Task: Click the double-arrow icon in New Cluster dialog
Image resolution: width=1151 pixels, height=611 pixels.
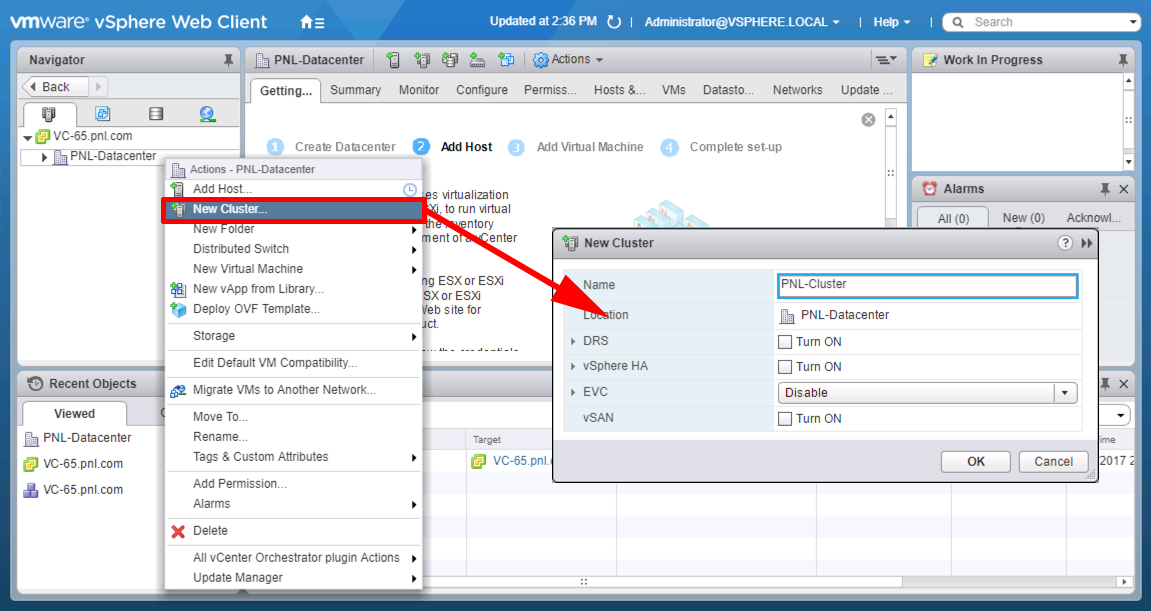Action: [1087, 243]
